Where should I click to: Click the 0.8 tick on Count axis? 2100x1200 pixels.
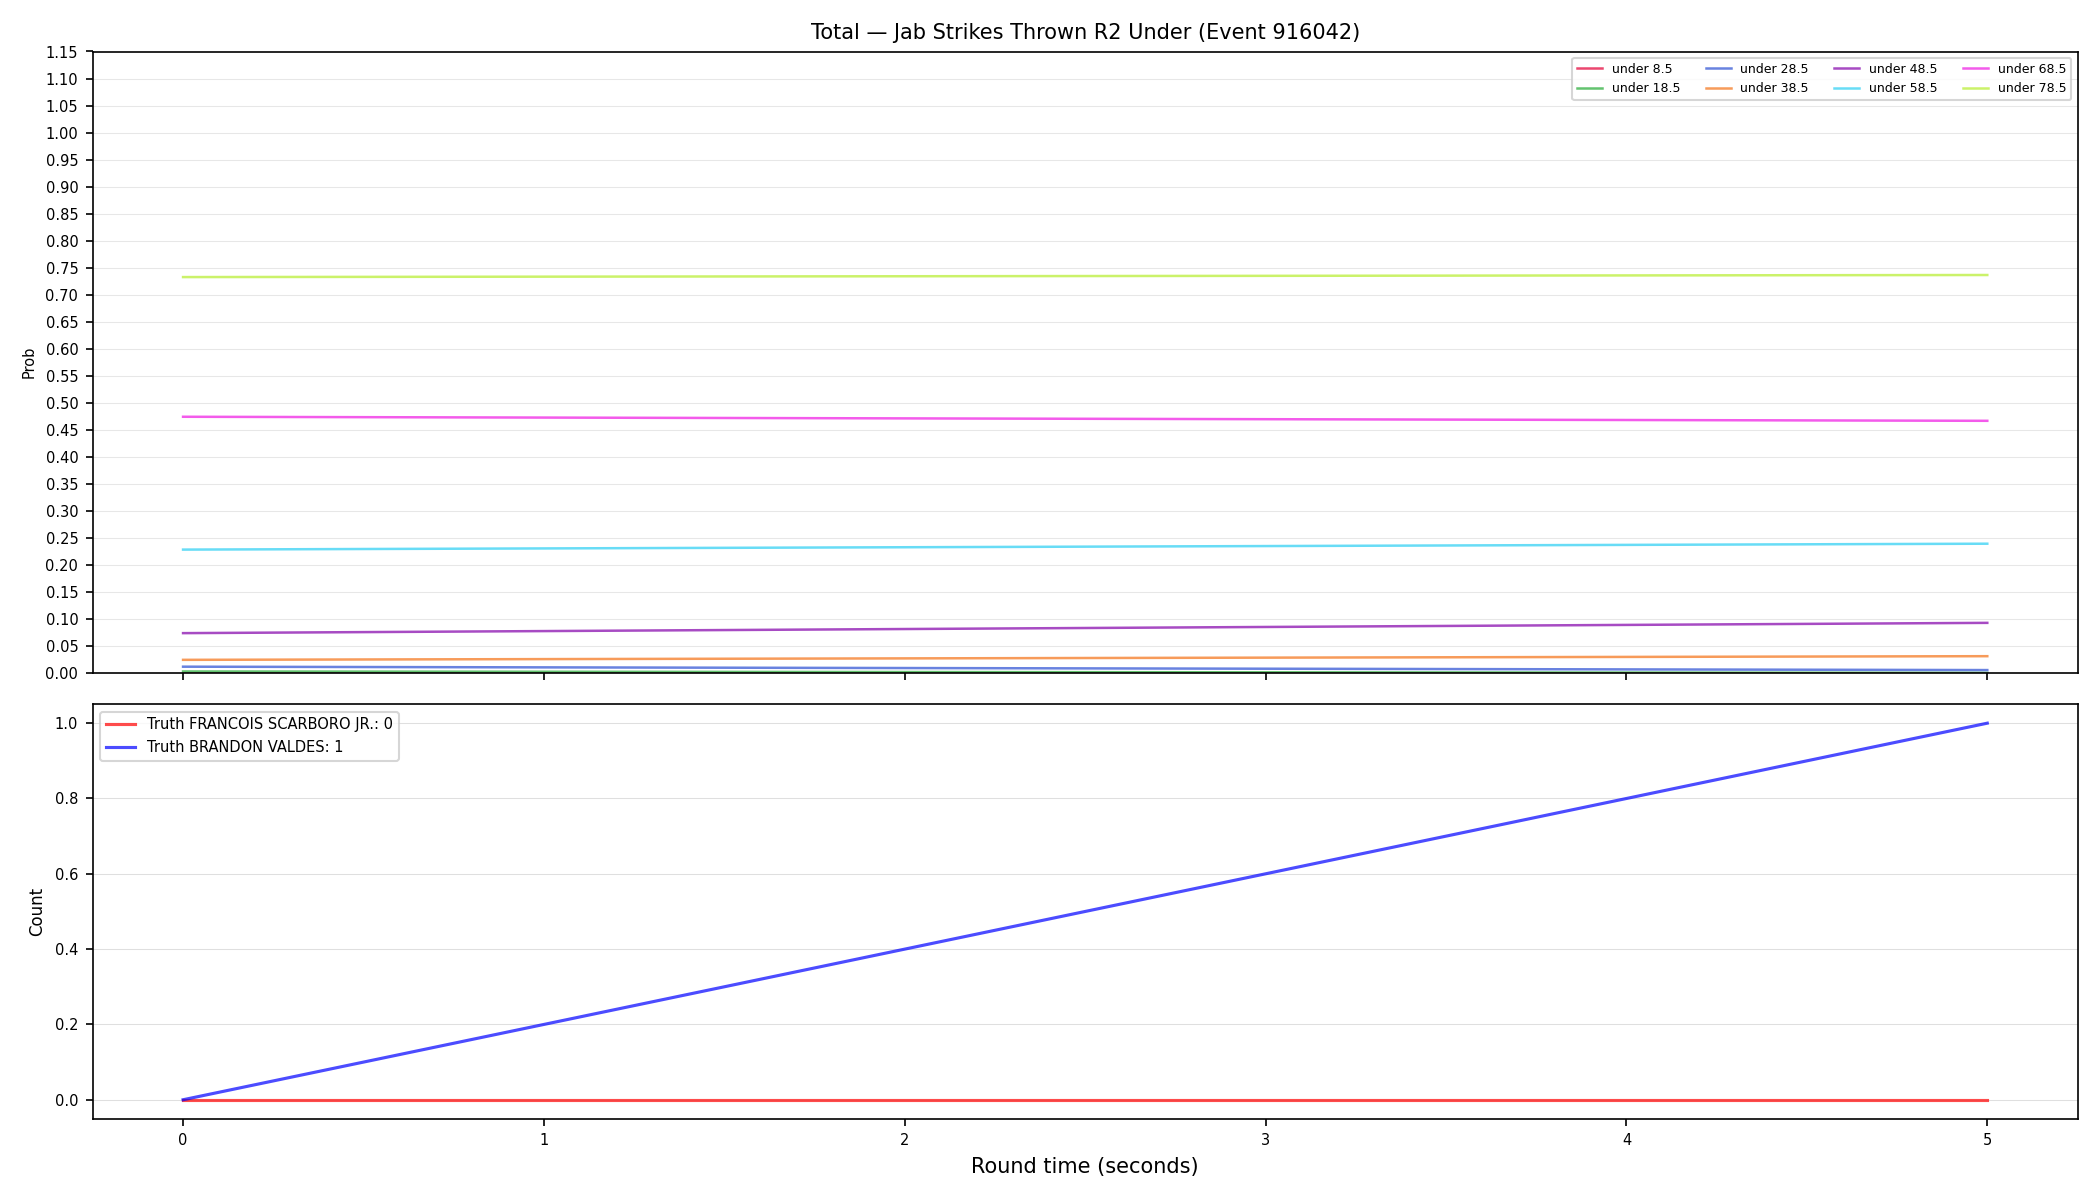point(66,798)
